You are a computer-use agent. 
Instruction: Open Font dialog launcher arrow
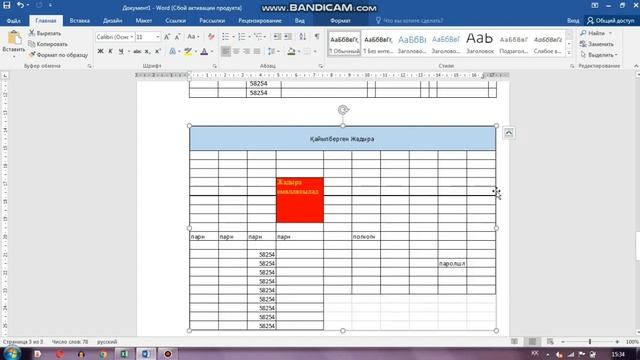[x=215, y=66]
